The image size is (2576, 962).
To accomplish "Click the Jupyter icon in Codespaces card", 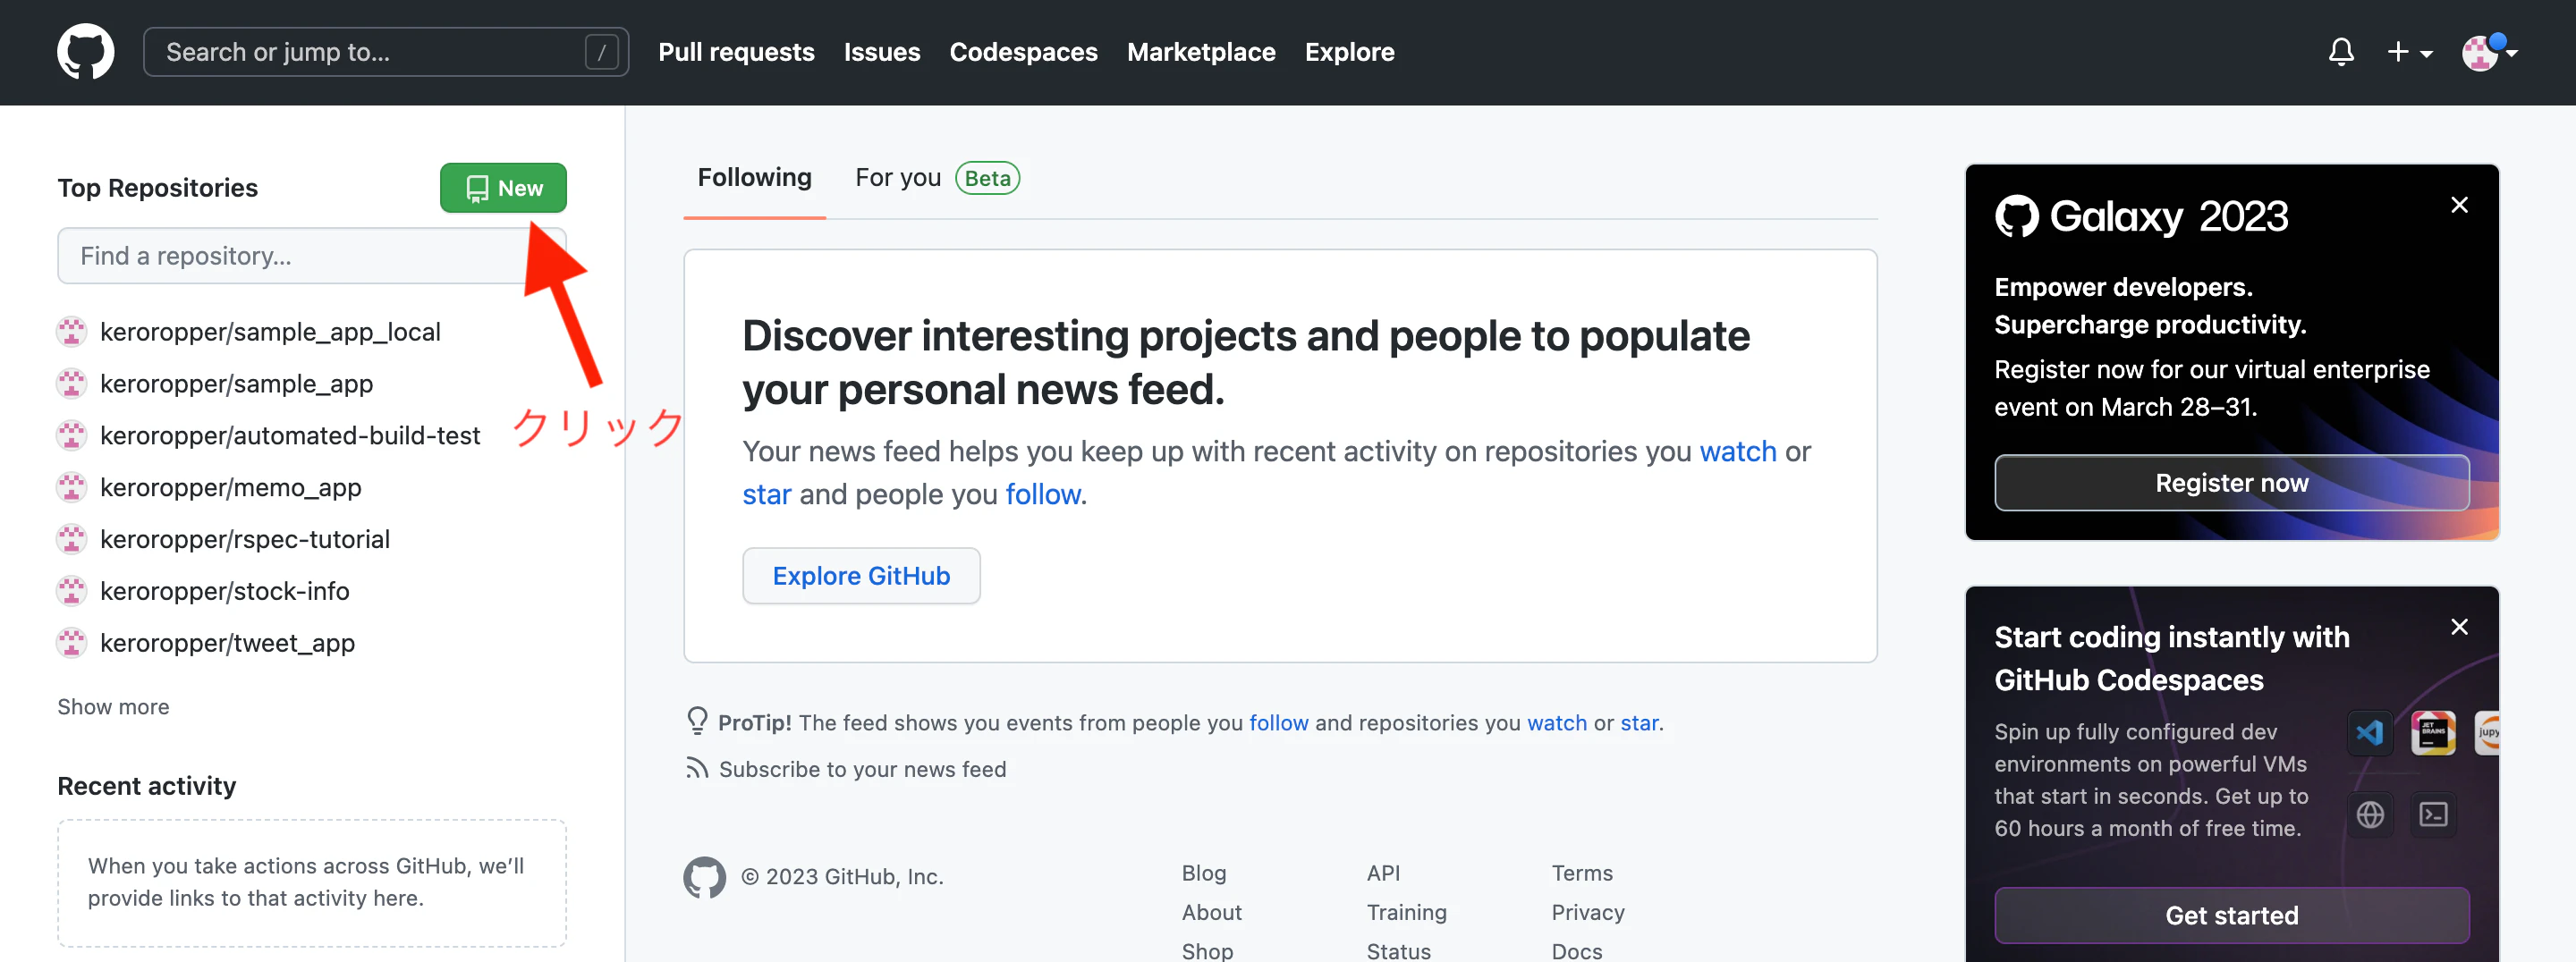I will pyautogui.click(x=2487, y=733).
